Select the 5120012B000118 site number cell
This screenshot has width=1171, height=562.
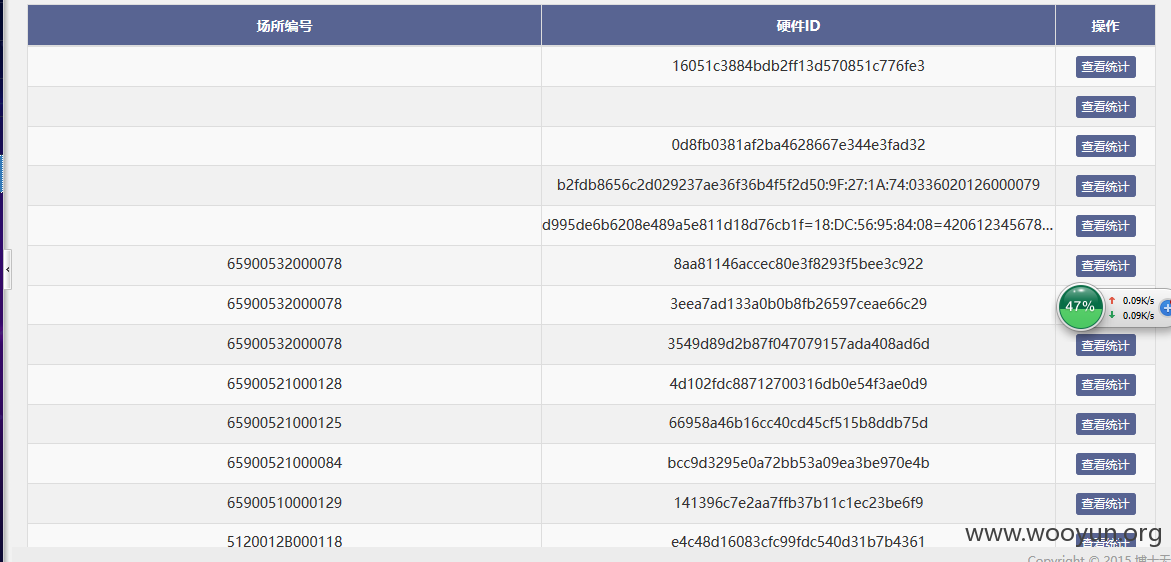click(285, 541)
